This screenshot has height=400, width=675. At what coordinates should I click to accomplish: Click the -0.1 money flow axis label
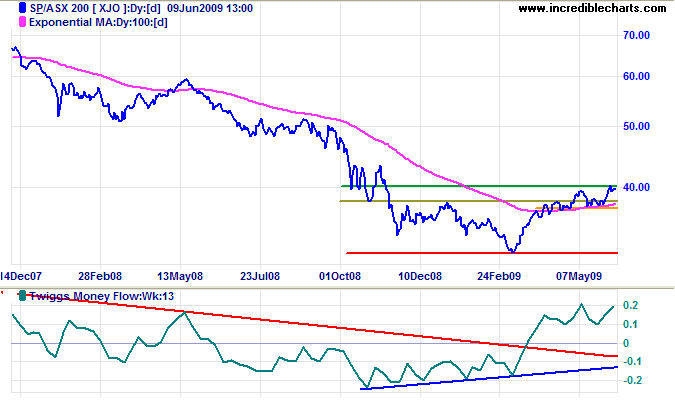pyautogui.click(x=631, y=362)
